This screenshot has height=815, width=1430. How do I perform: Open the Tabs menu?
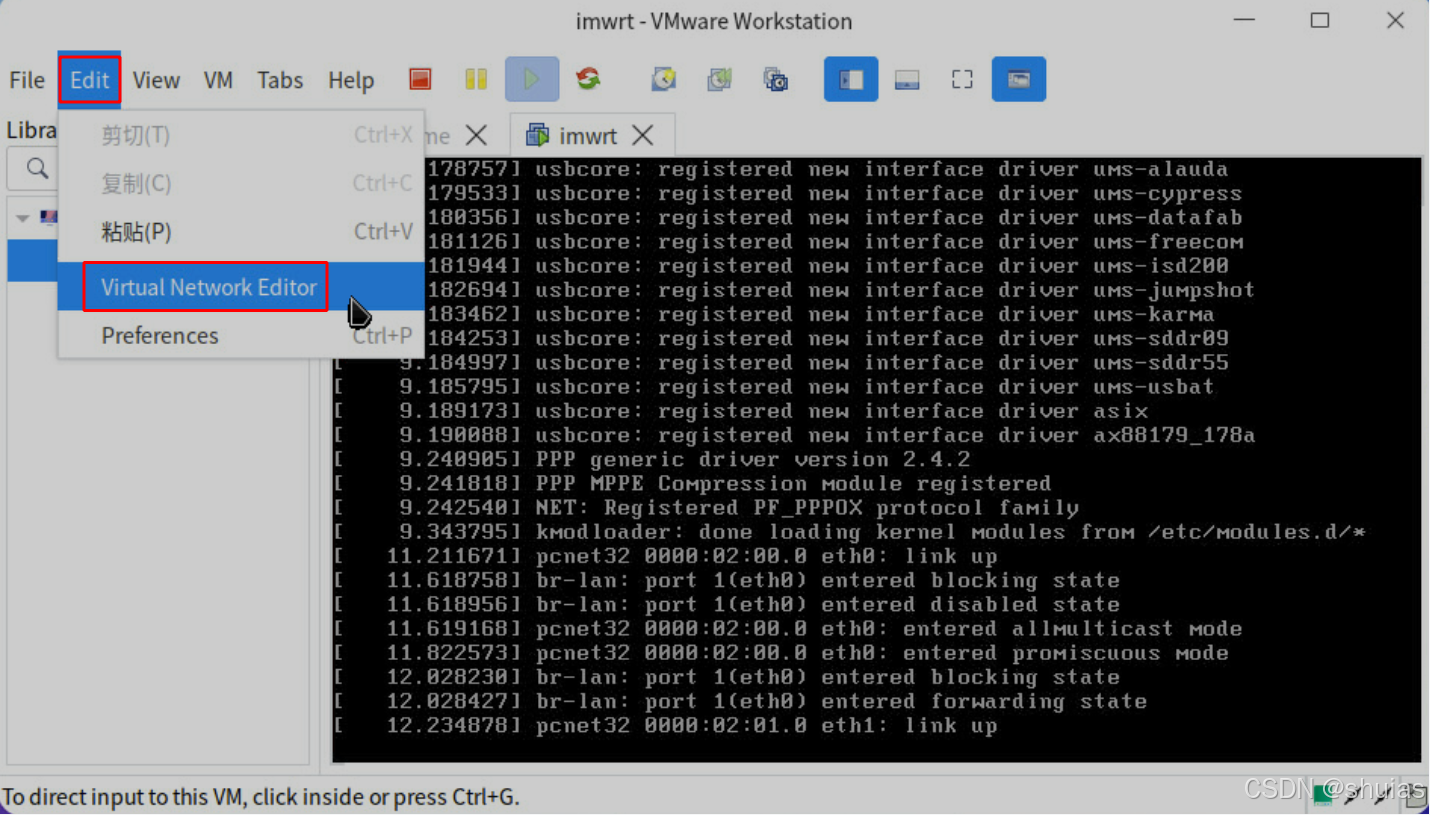[x=280, y=80]
